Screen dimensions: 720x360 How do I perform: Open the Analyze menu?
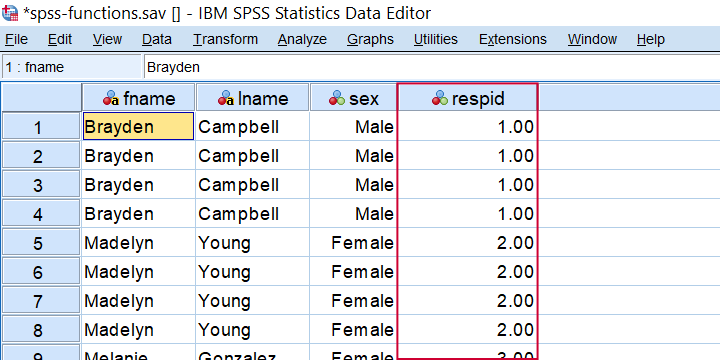click(x=302, y=39)
